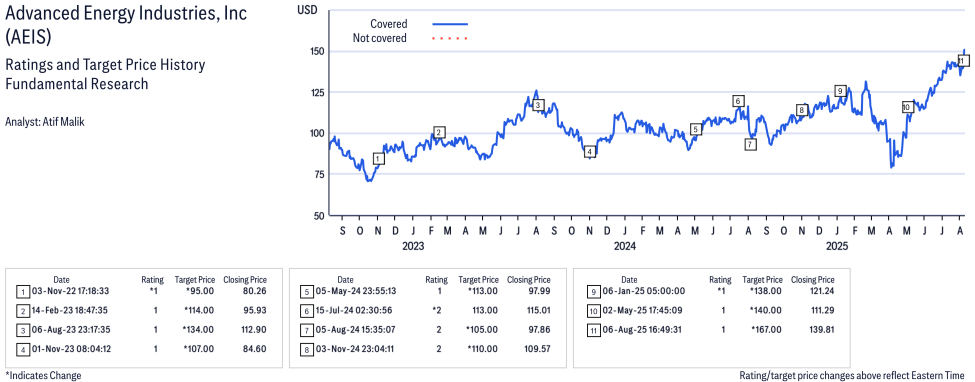The width and height of the screenshot is (975, 382).
Task: Click the 2025 year axis label
Action: coord(836,247)
